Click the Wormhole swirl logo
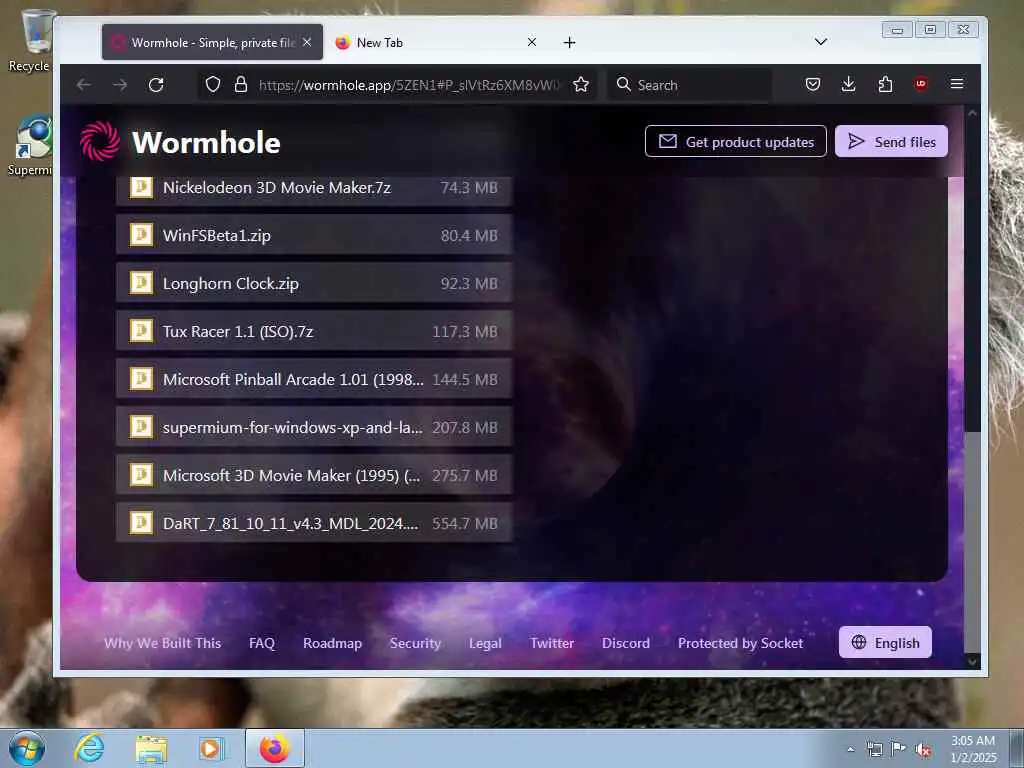Image resolution: width=1024 pixels, height=768 pixels. [x=100, y=141]
